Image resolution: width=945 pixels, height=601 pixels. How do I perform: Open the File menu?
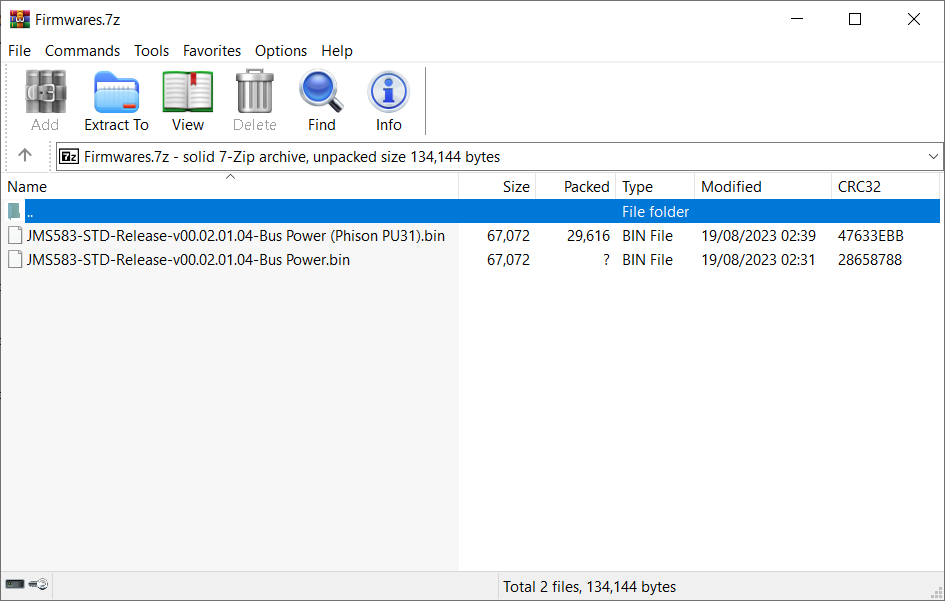pyautogui.click(x=19, y=51)
